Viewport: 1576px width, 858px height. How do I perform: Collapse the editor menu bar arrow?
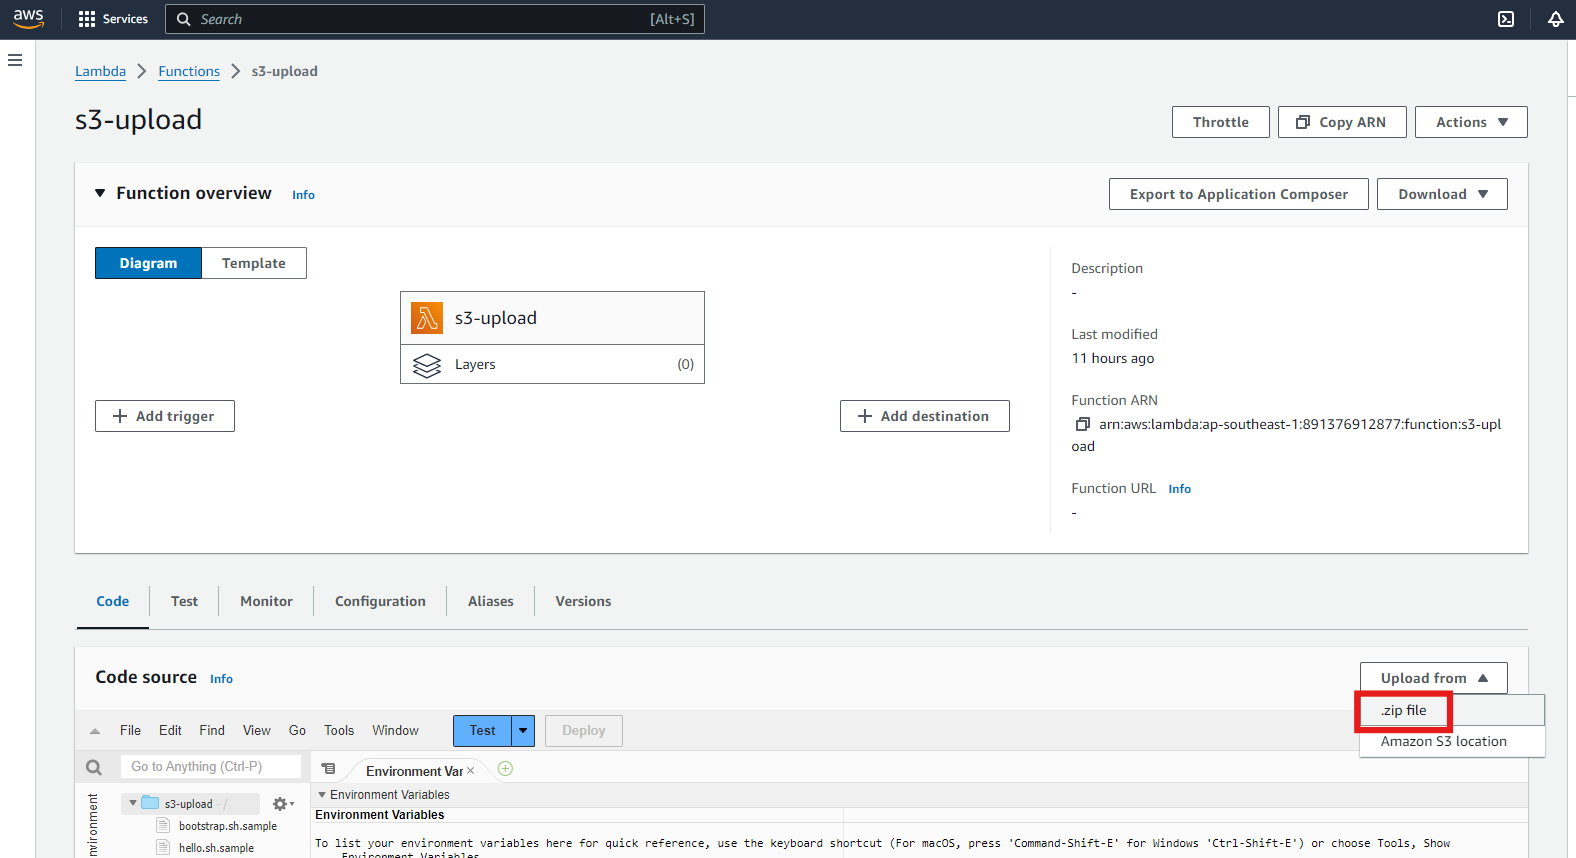95,731
